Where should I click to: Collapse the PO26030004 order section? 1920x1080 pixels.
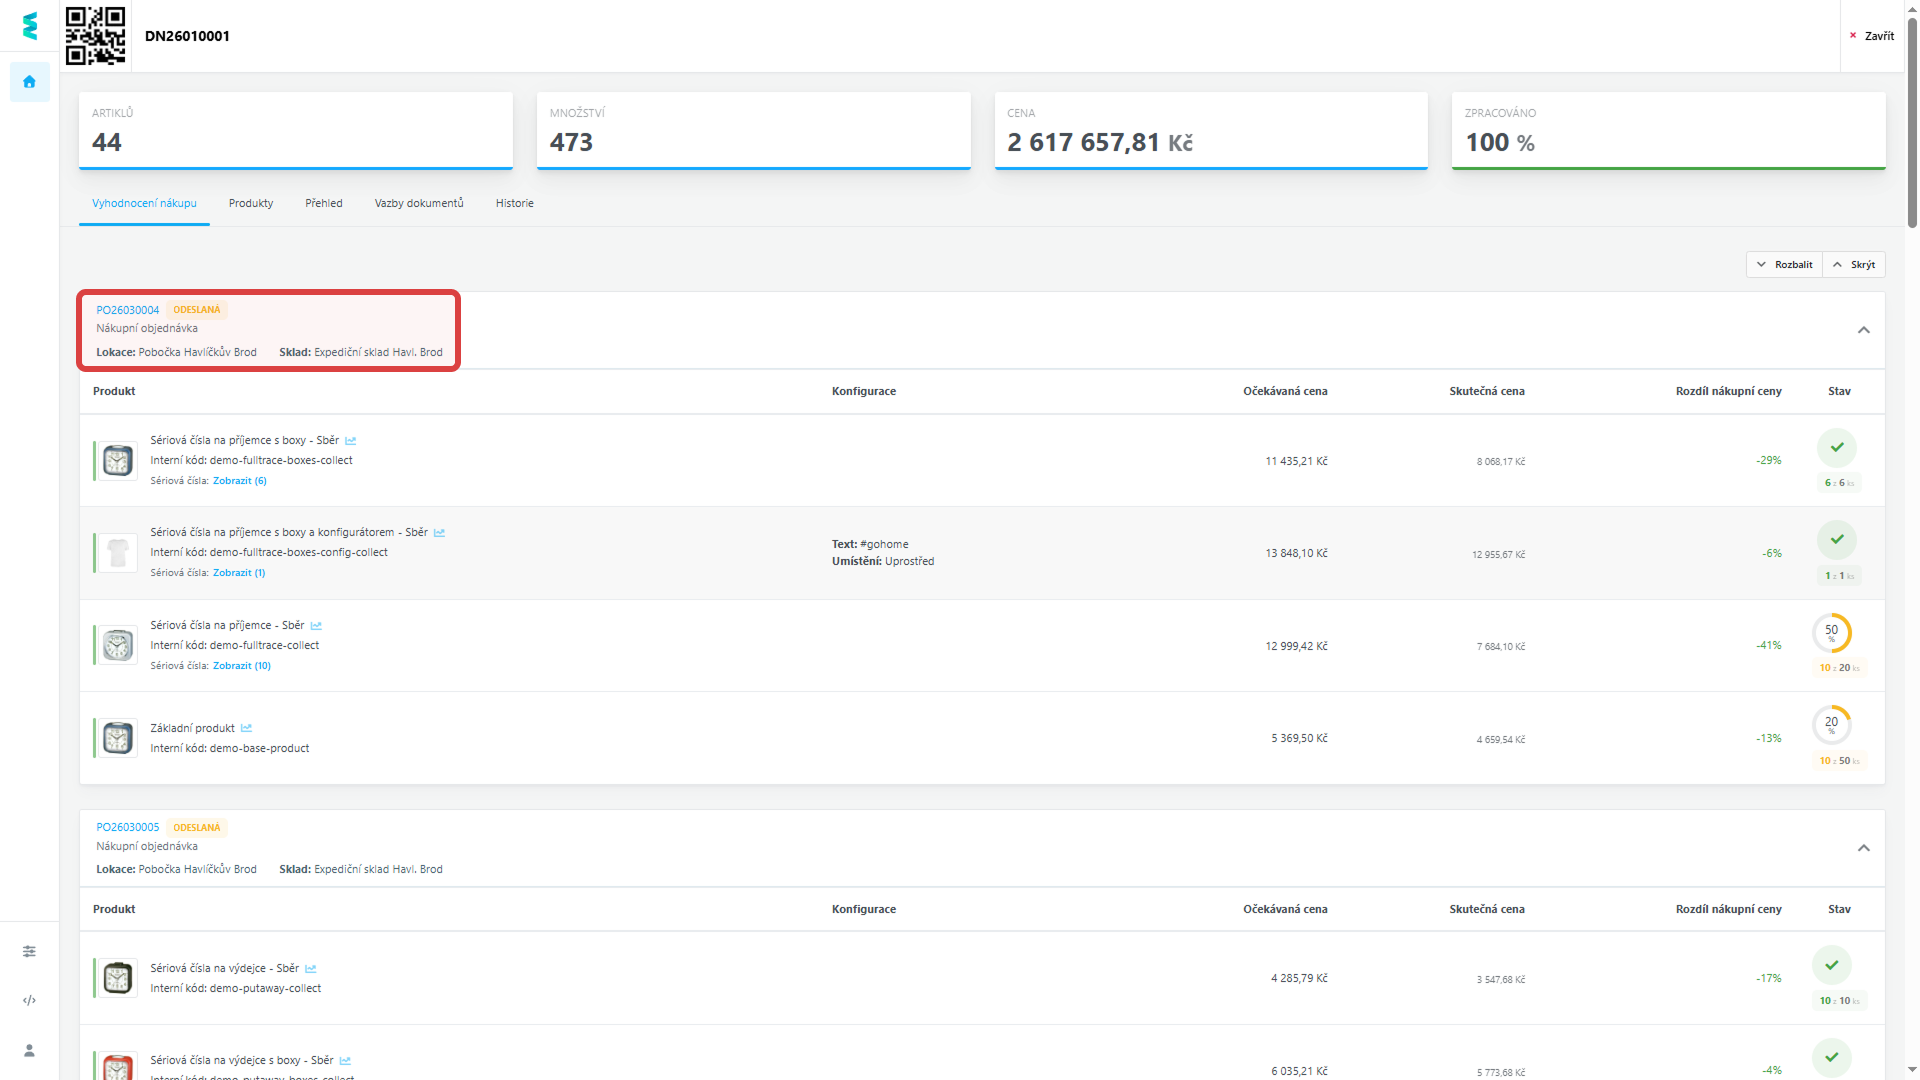click(x=1863, y=330)
